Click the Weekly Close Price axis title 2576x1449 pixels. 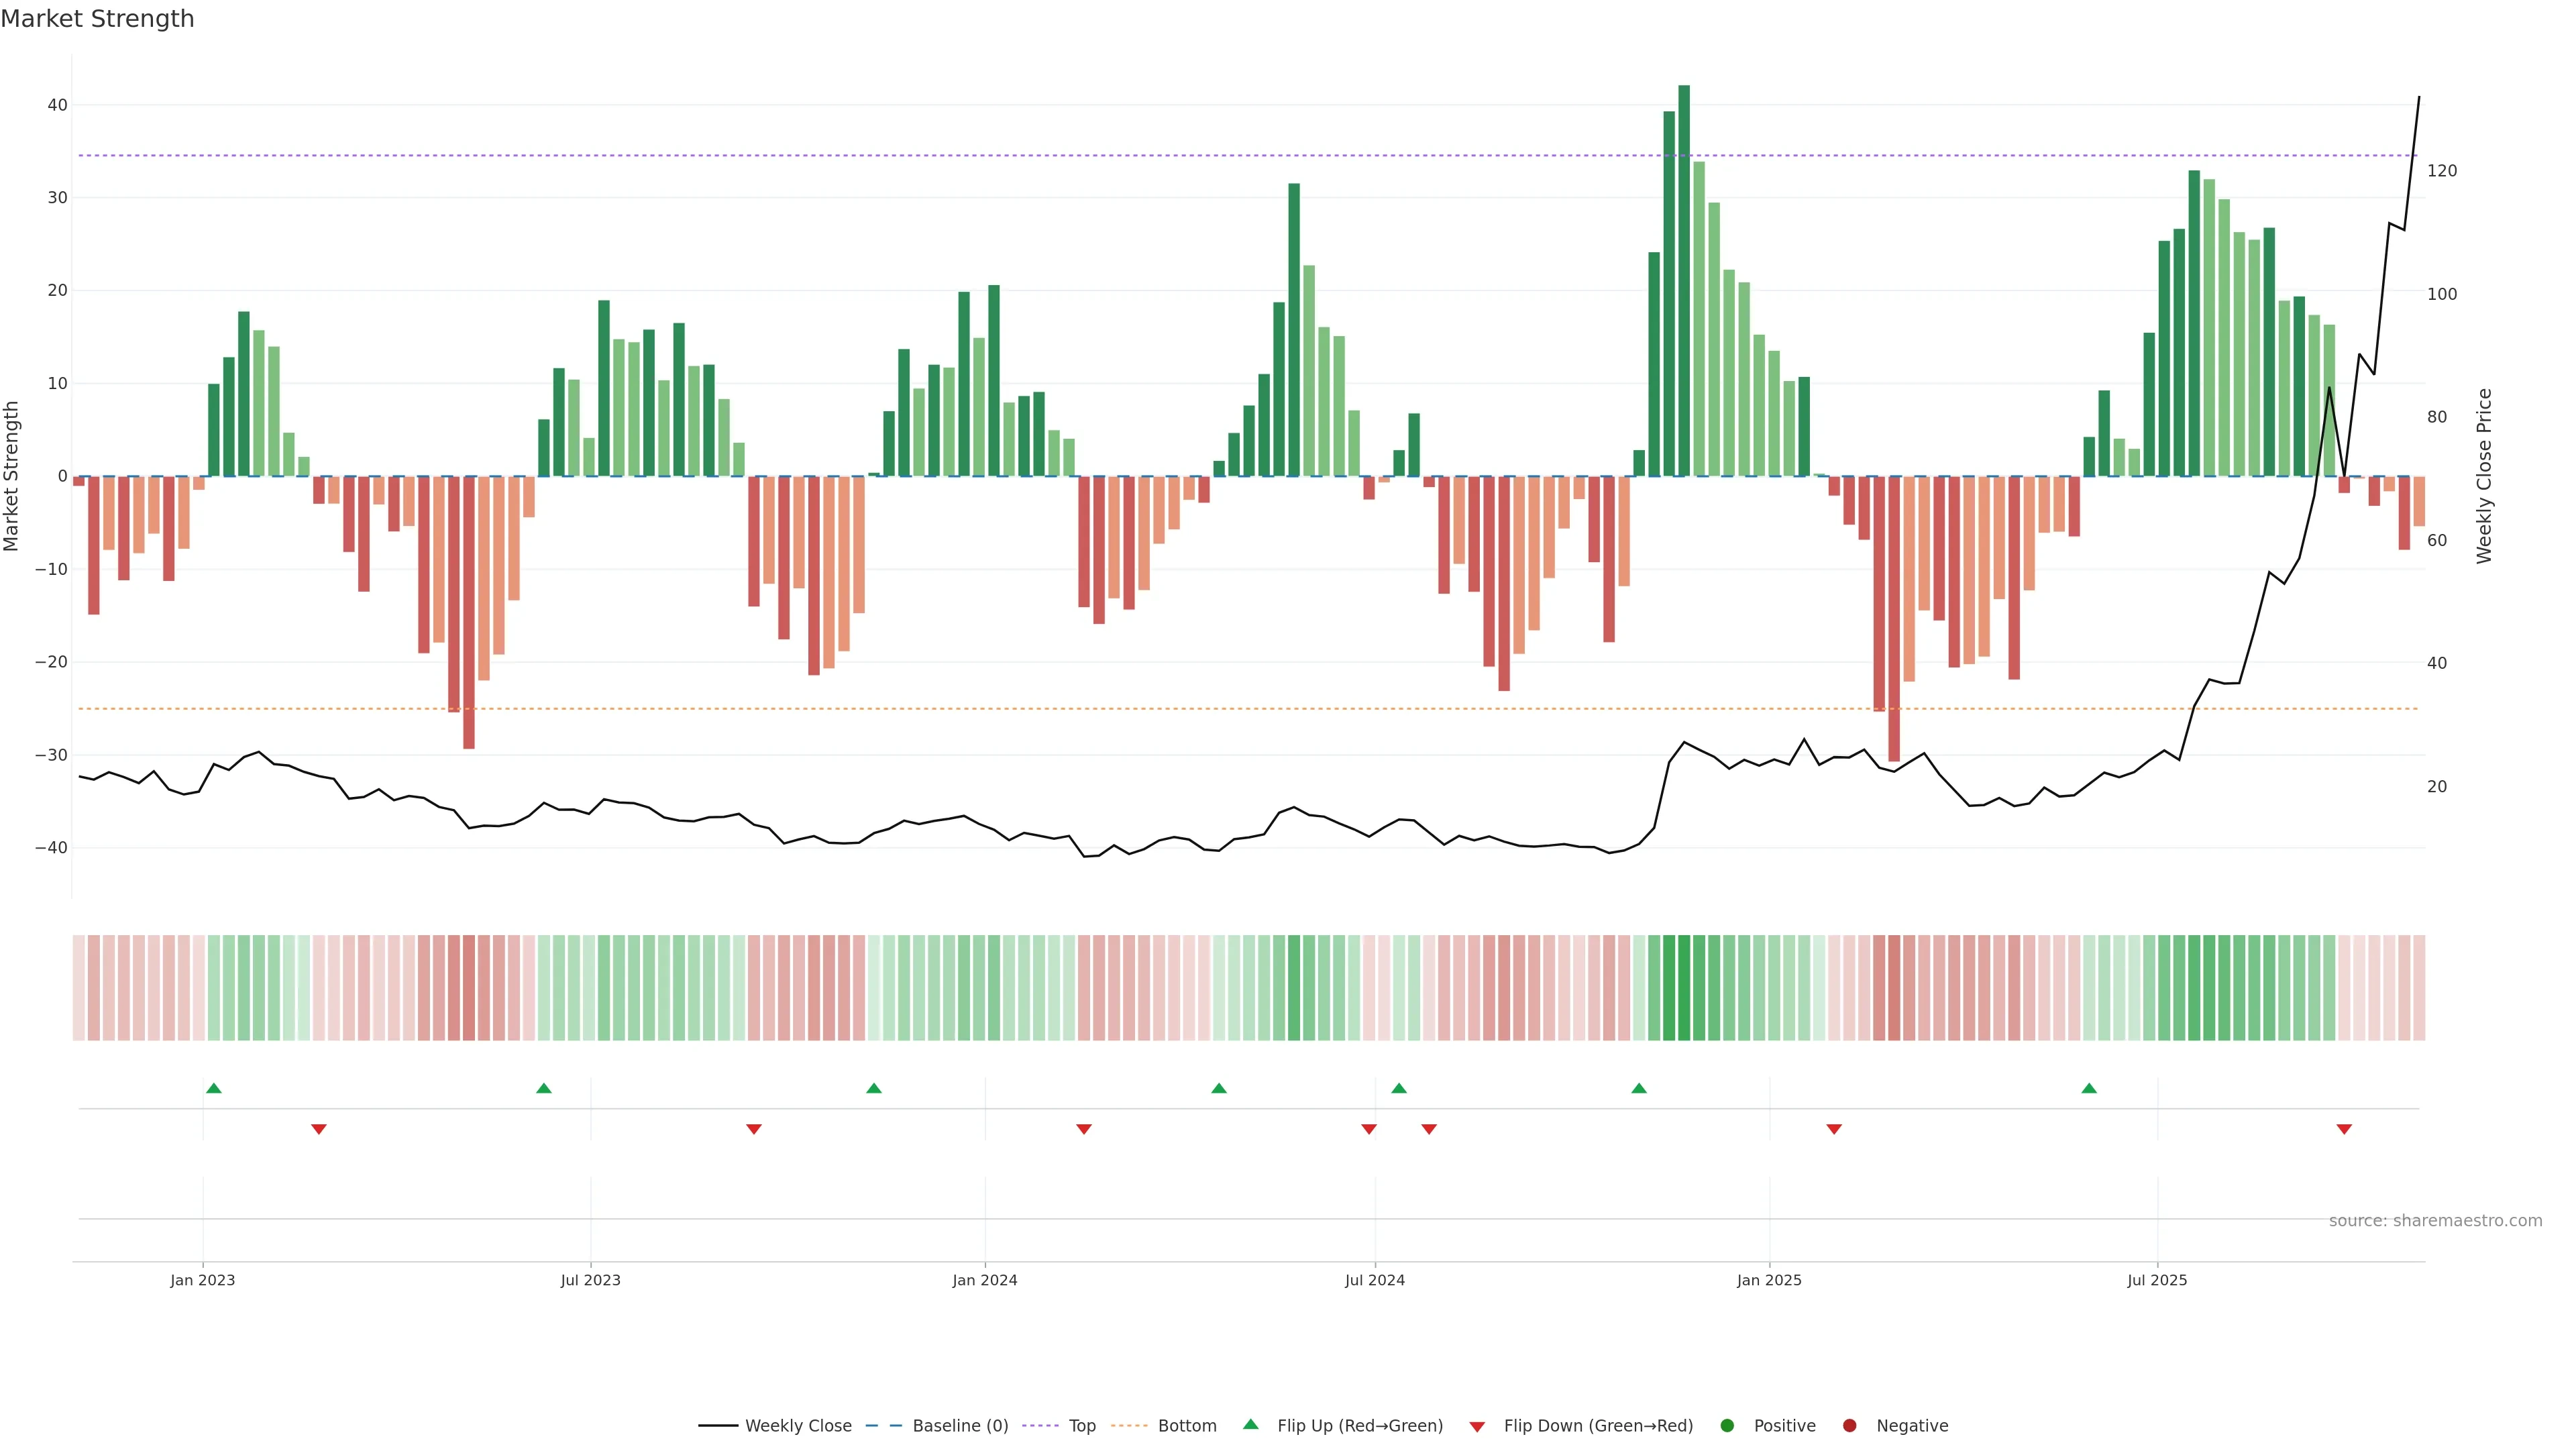(x=2485, y=476)
